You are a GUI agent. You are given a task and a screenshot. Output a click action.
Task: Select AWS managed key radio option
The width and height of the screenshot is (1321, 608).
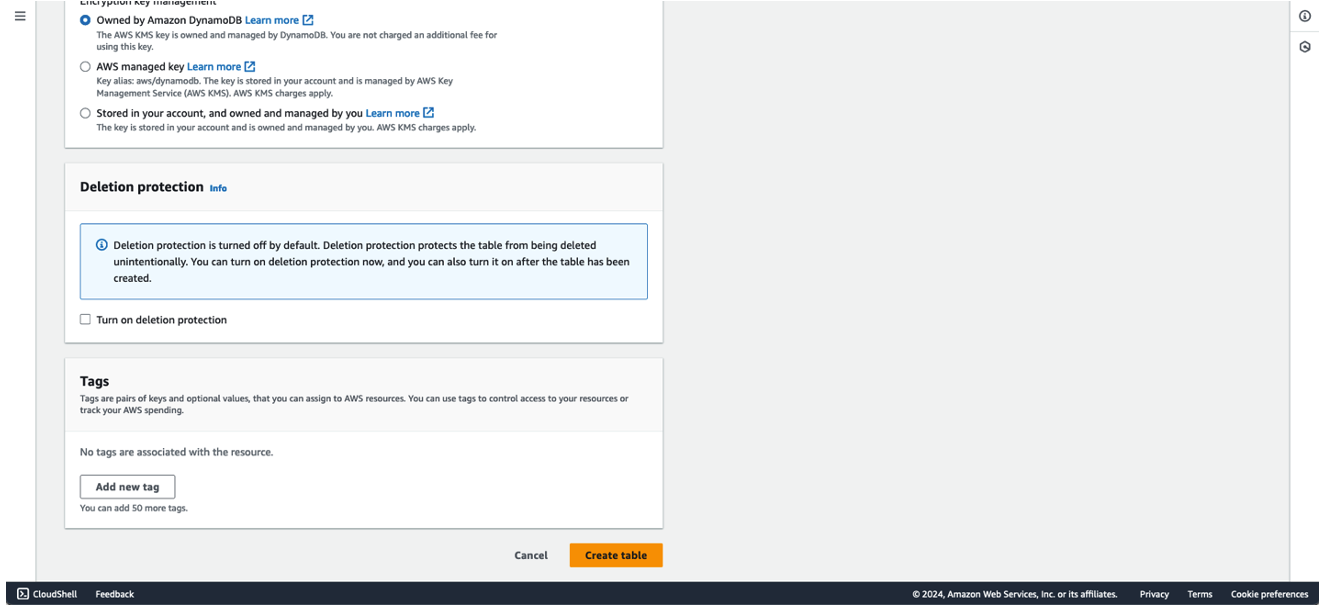pos(85,66)
